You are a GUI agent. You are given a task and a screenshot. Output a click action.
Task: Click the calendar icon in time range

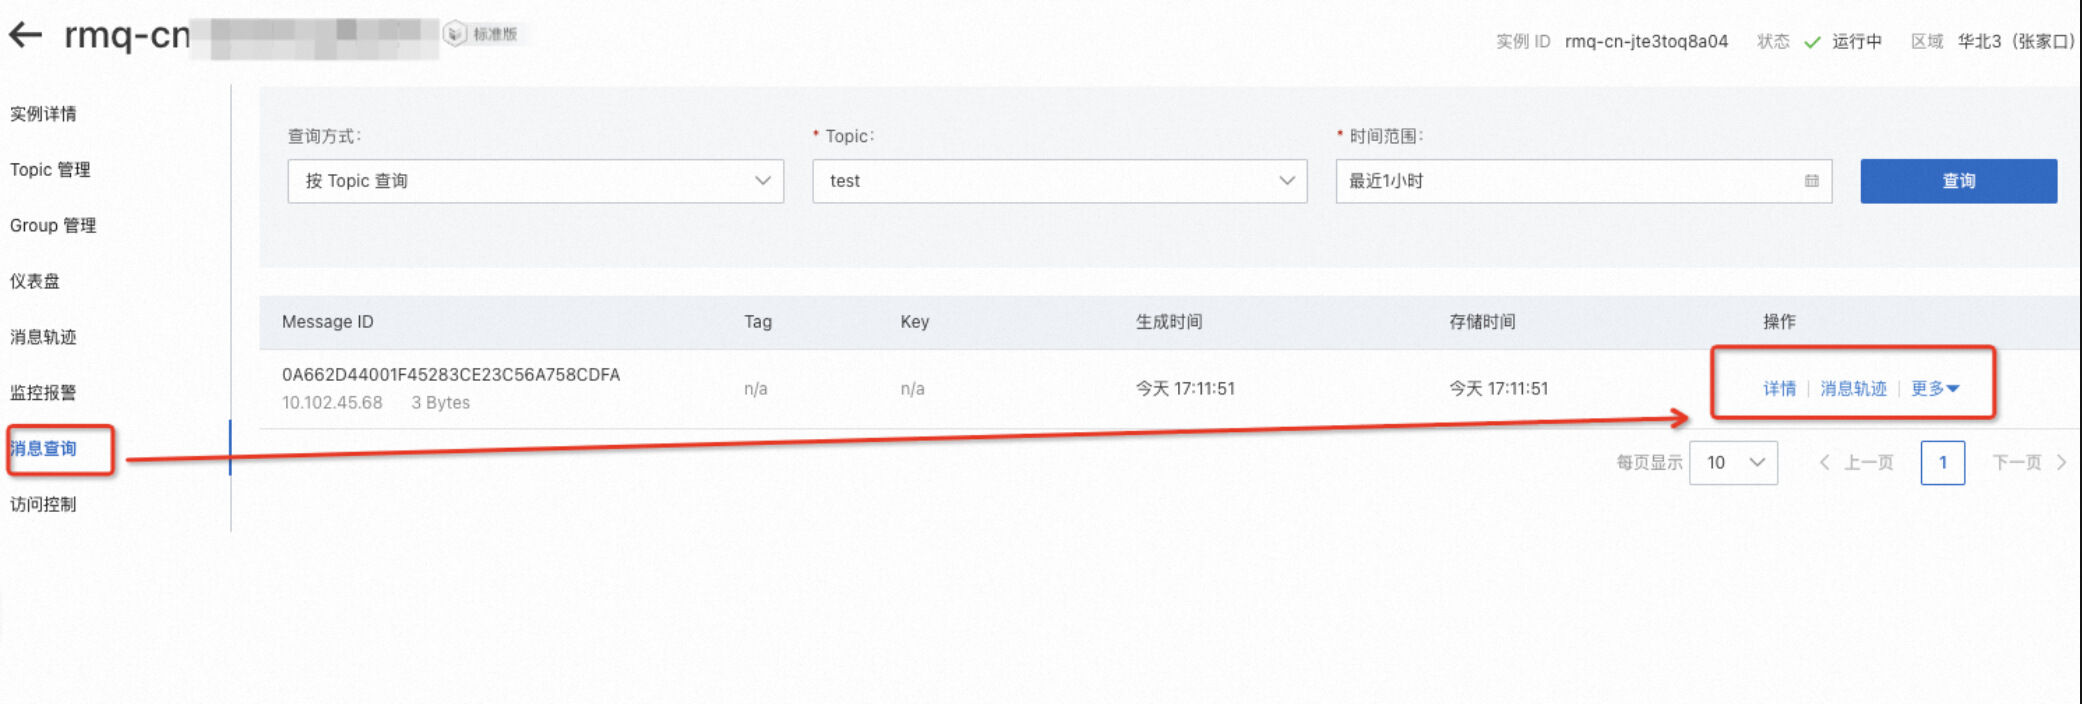pyautogui.click(x=1811, y=181)
